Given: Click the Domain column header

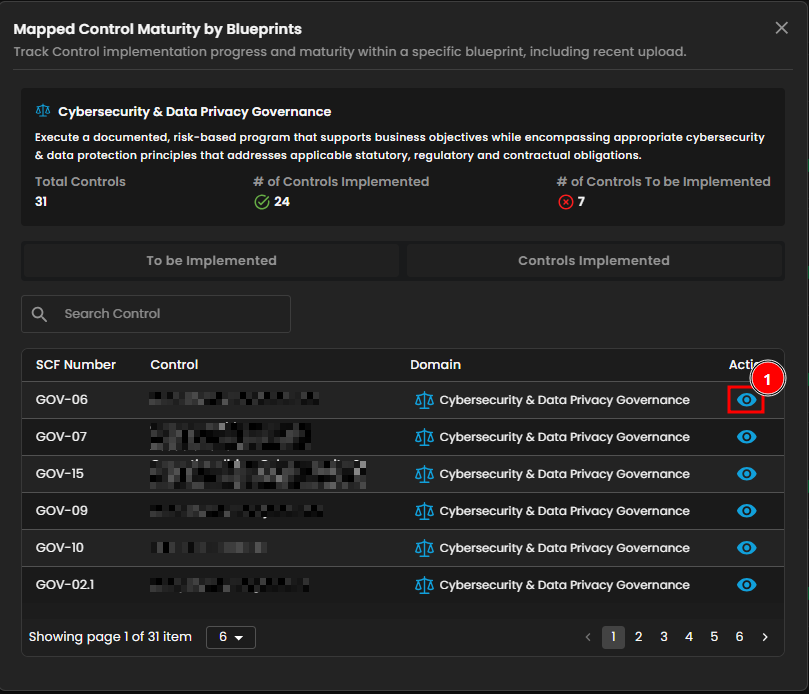Looking at the screenshot, I should [x=435, y=365].
